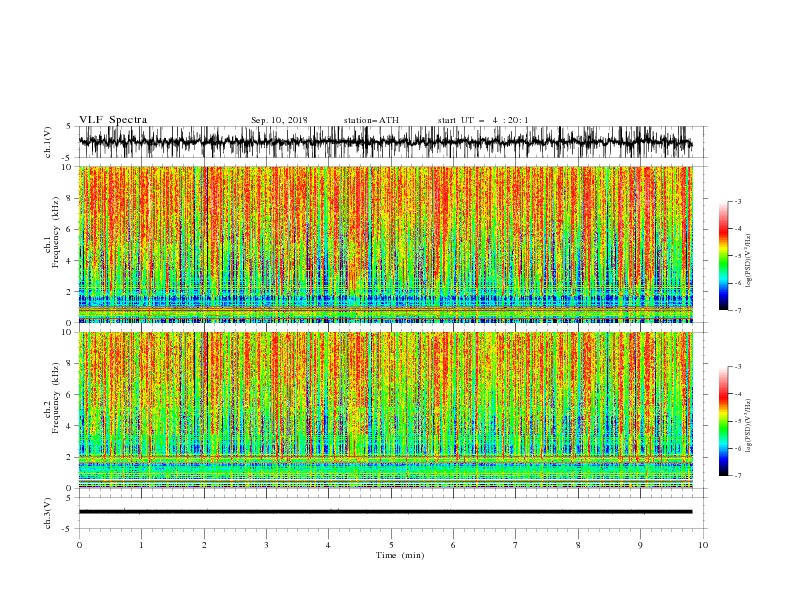This screenshot has height=612, width=792.
Task: Click the "station=ATH" header label
Action: click(x=371, y=120)
